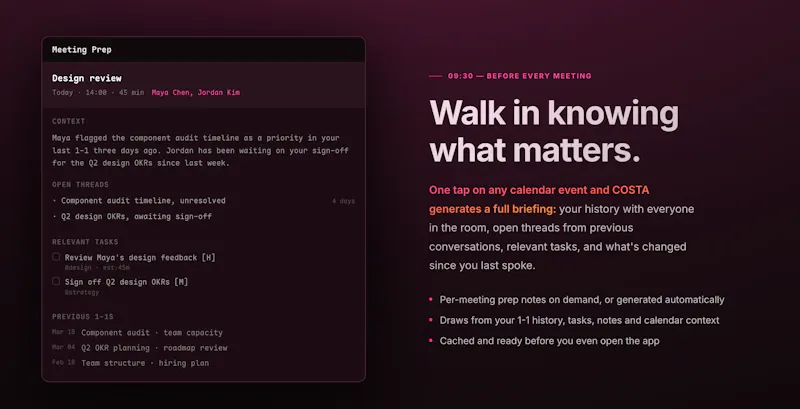Select the OPEN THREADS section label

pyautogui.click(x=80, y=185)
